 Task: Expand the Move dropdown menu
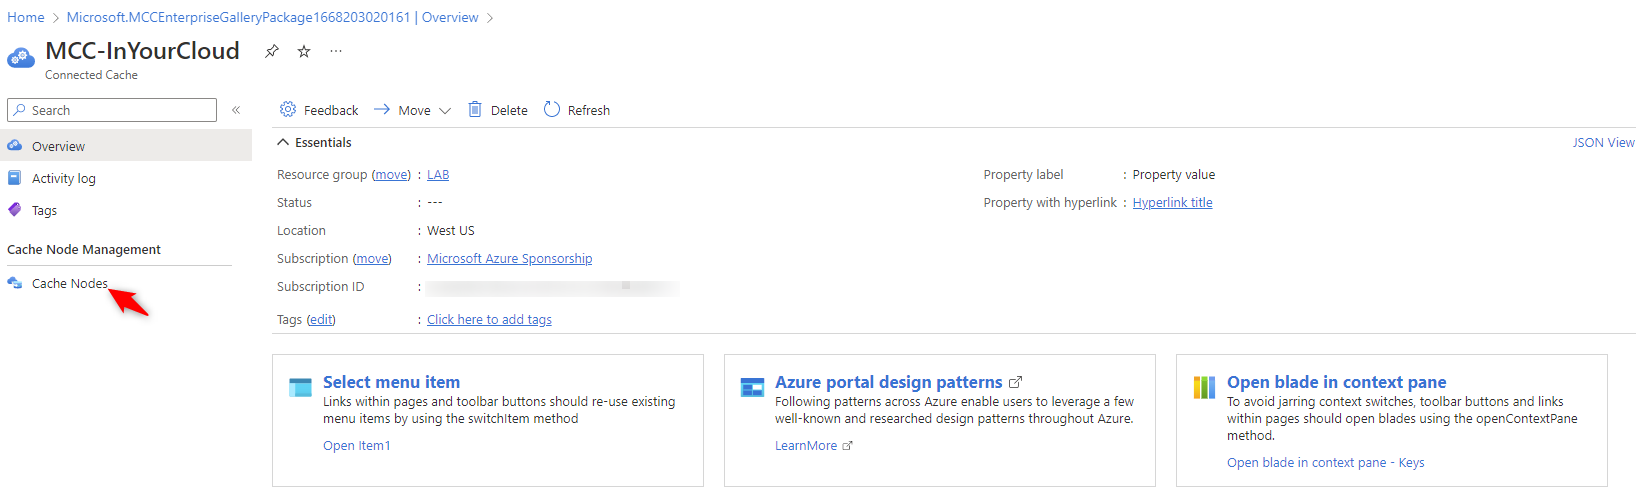[445, 111]
